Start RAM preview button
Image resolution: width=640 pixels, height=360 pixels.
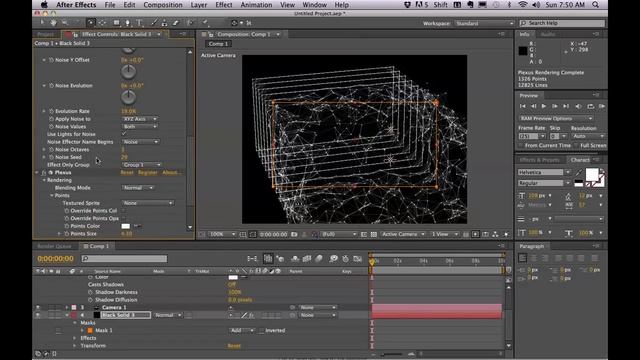[602, 106]
